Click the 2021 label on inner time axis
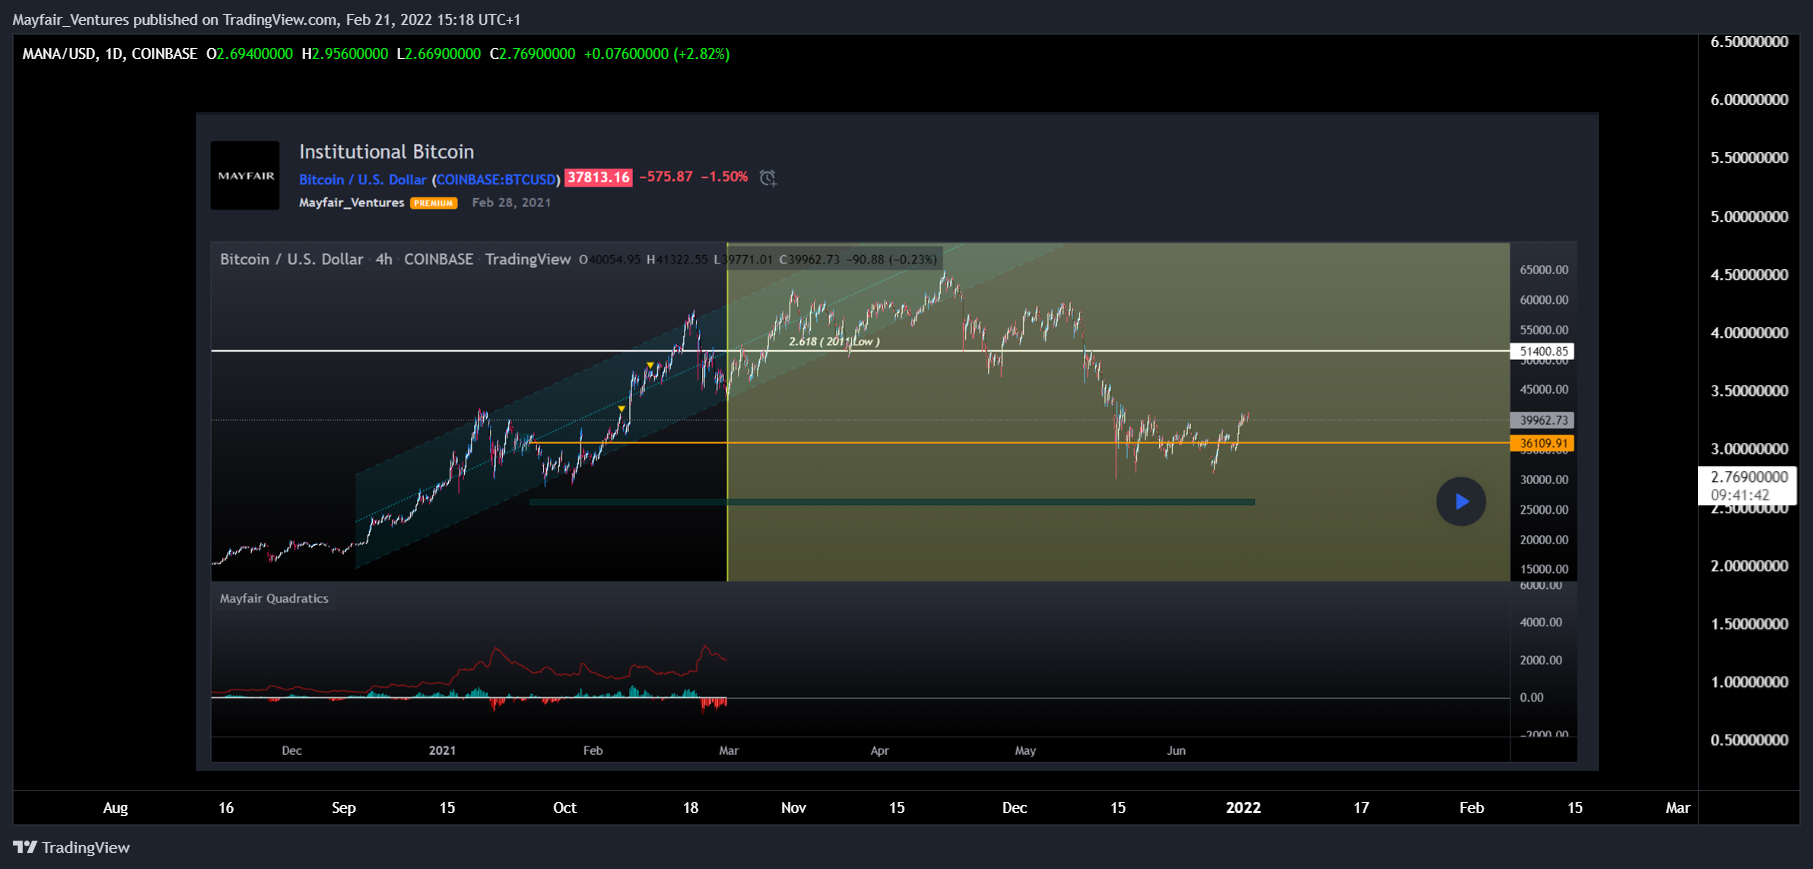 tap(442, 750)
